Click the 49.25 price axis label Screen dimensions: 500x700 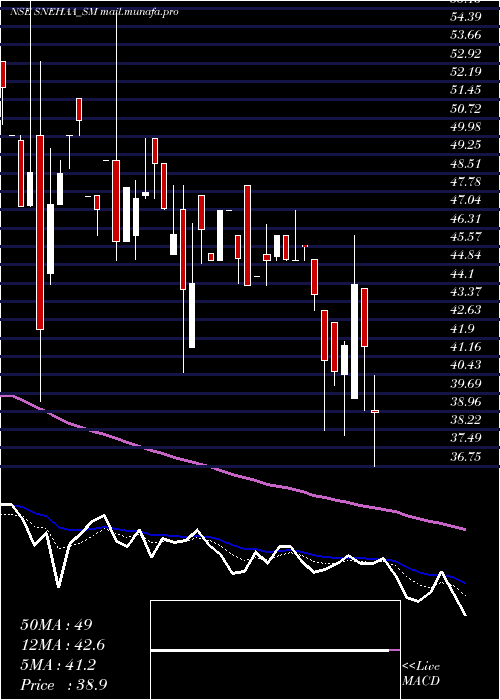click(x=464, y=145)
